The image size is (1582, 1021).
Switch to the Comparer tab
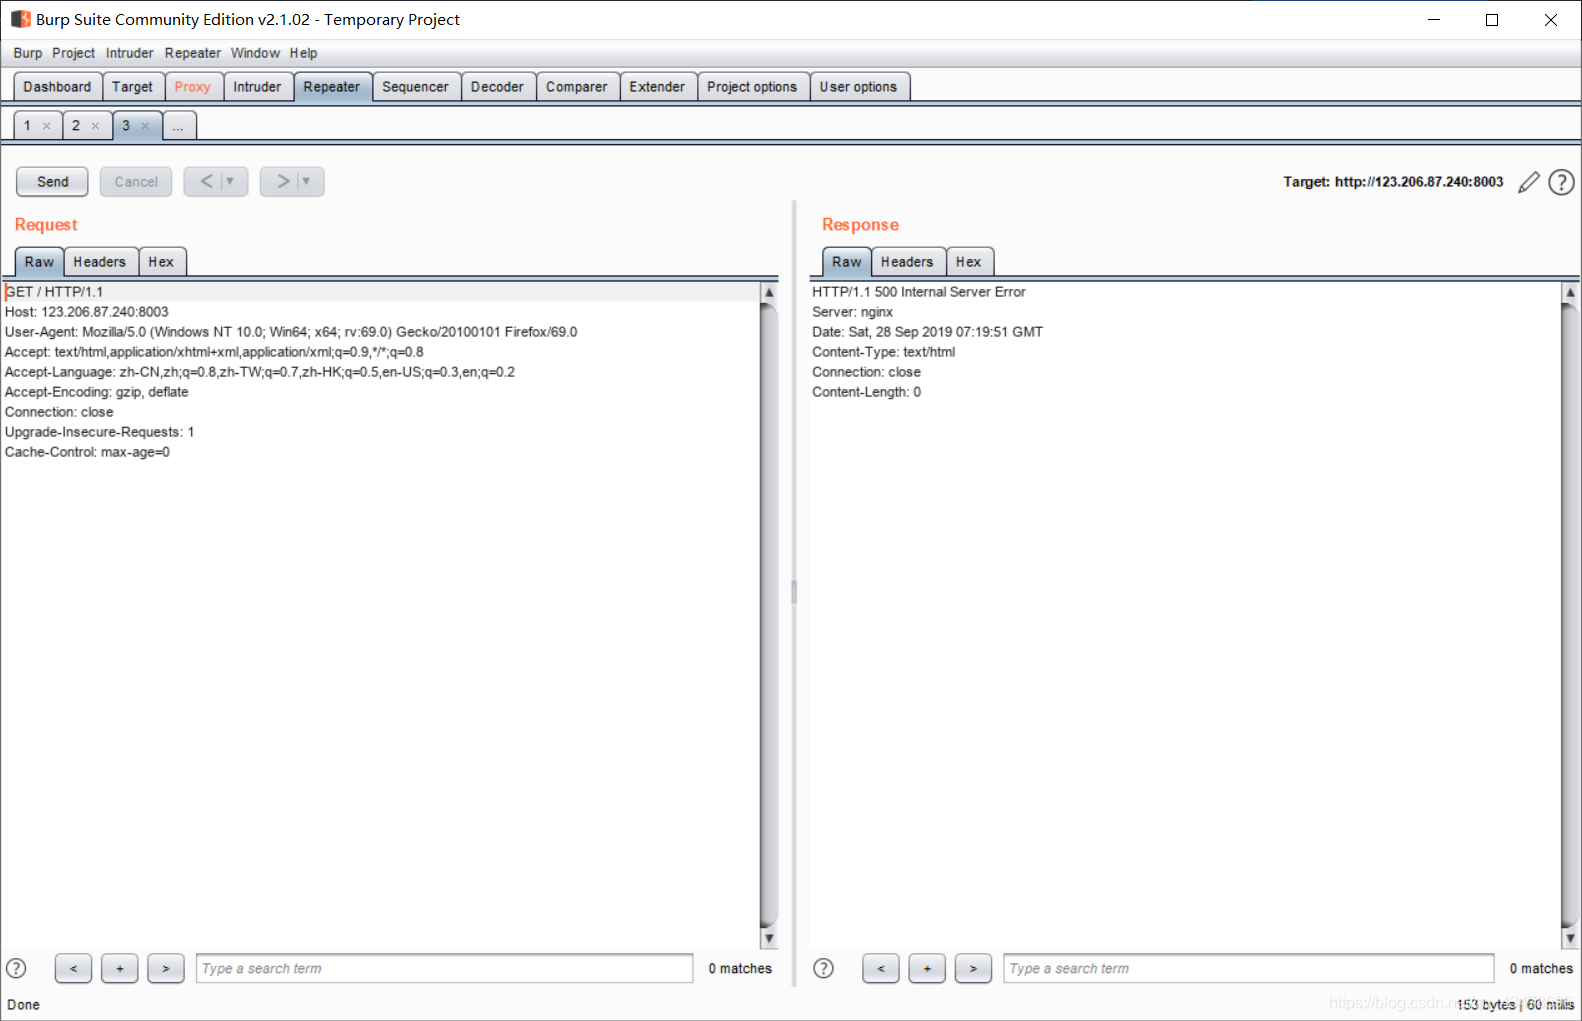point(576,87)
